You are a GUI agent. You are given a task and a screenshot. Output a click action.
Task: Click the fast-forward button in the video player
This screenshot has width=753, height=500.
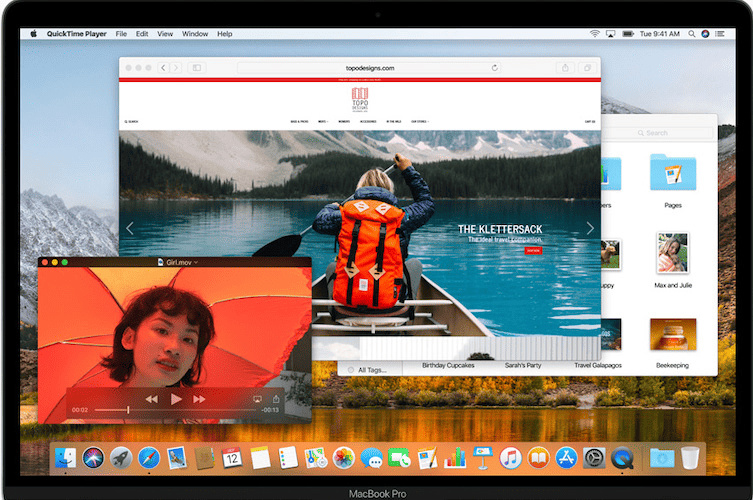click(201, 398)
